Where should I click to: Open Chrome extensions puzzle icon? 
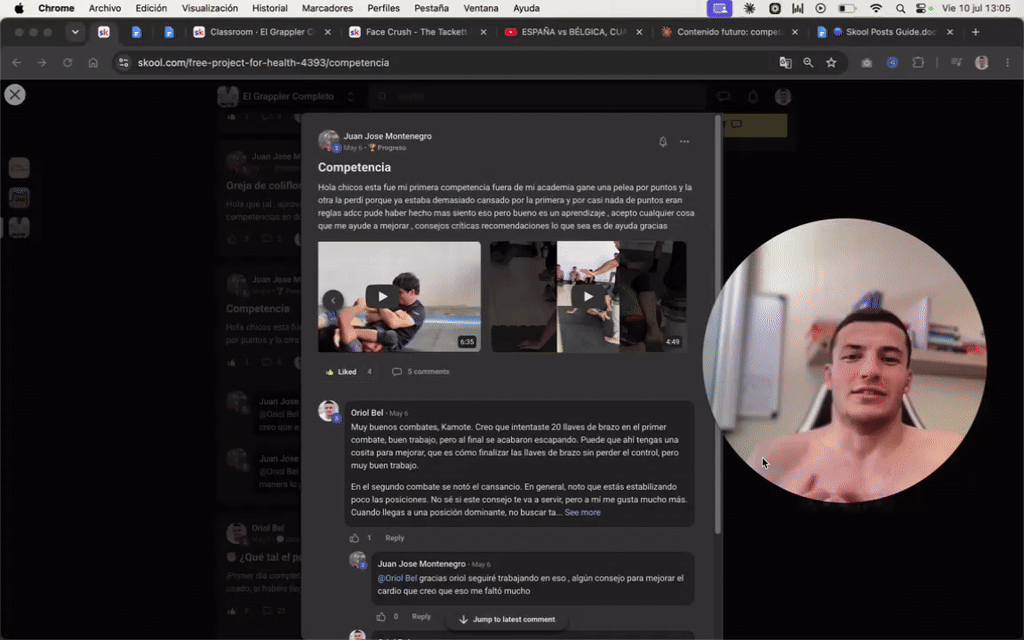click(x=918, y=63)
